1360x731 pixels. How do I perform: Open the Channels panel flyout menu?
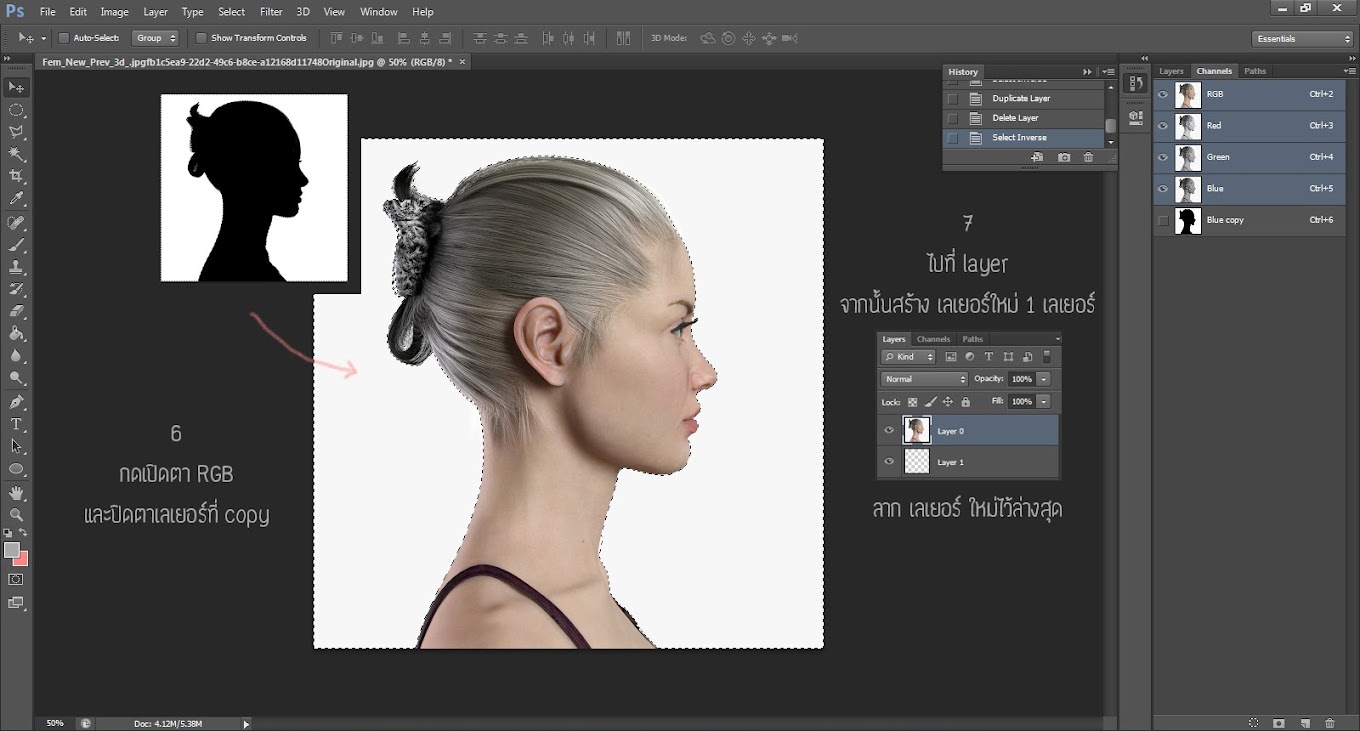coord(1350,71)
